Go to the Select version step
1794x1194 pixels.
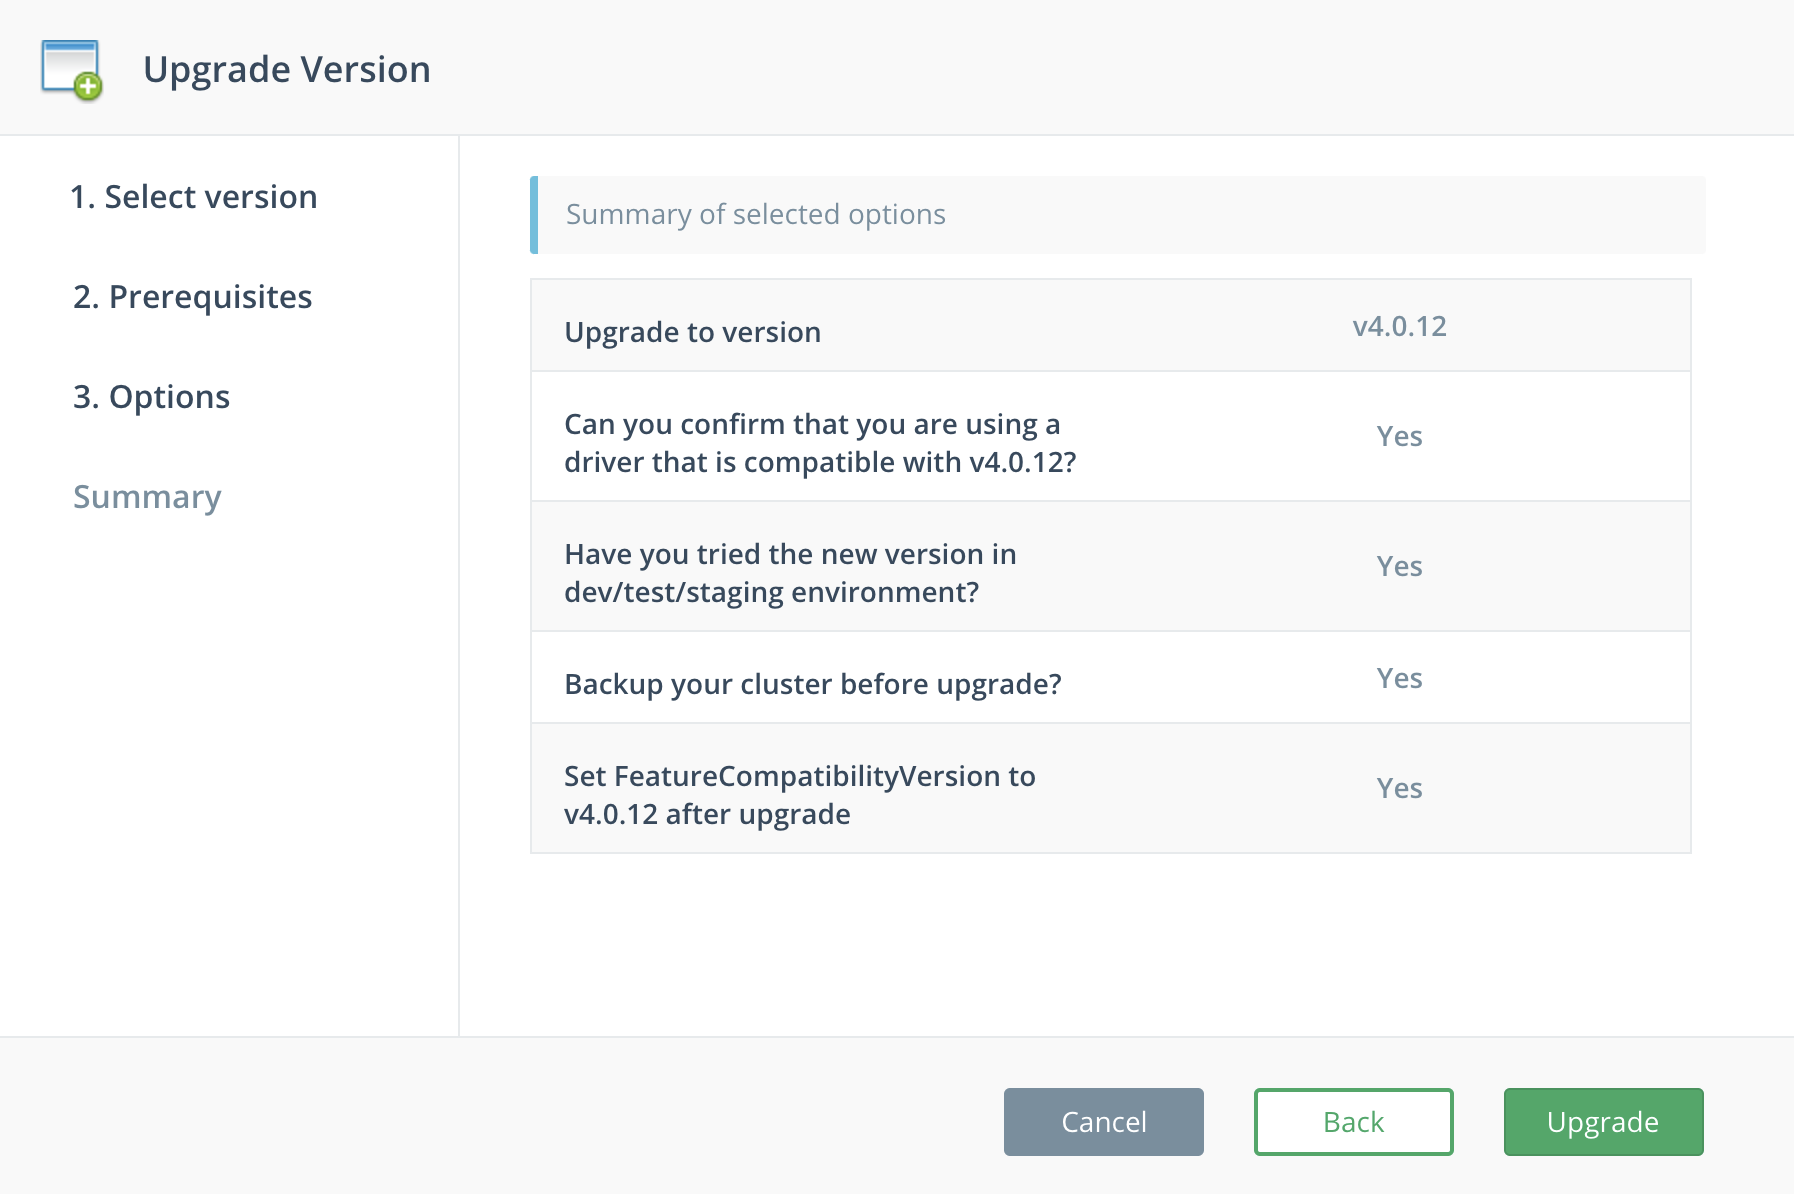click(193, 197)
